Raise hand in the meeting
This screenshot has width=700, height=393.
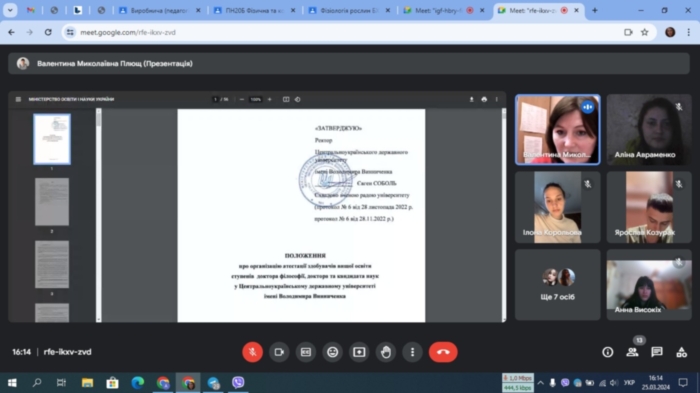tap(386, 352)
